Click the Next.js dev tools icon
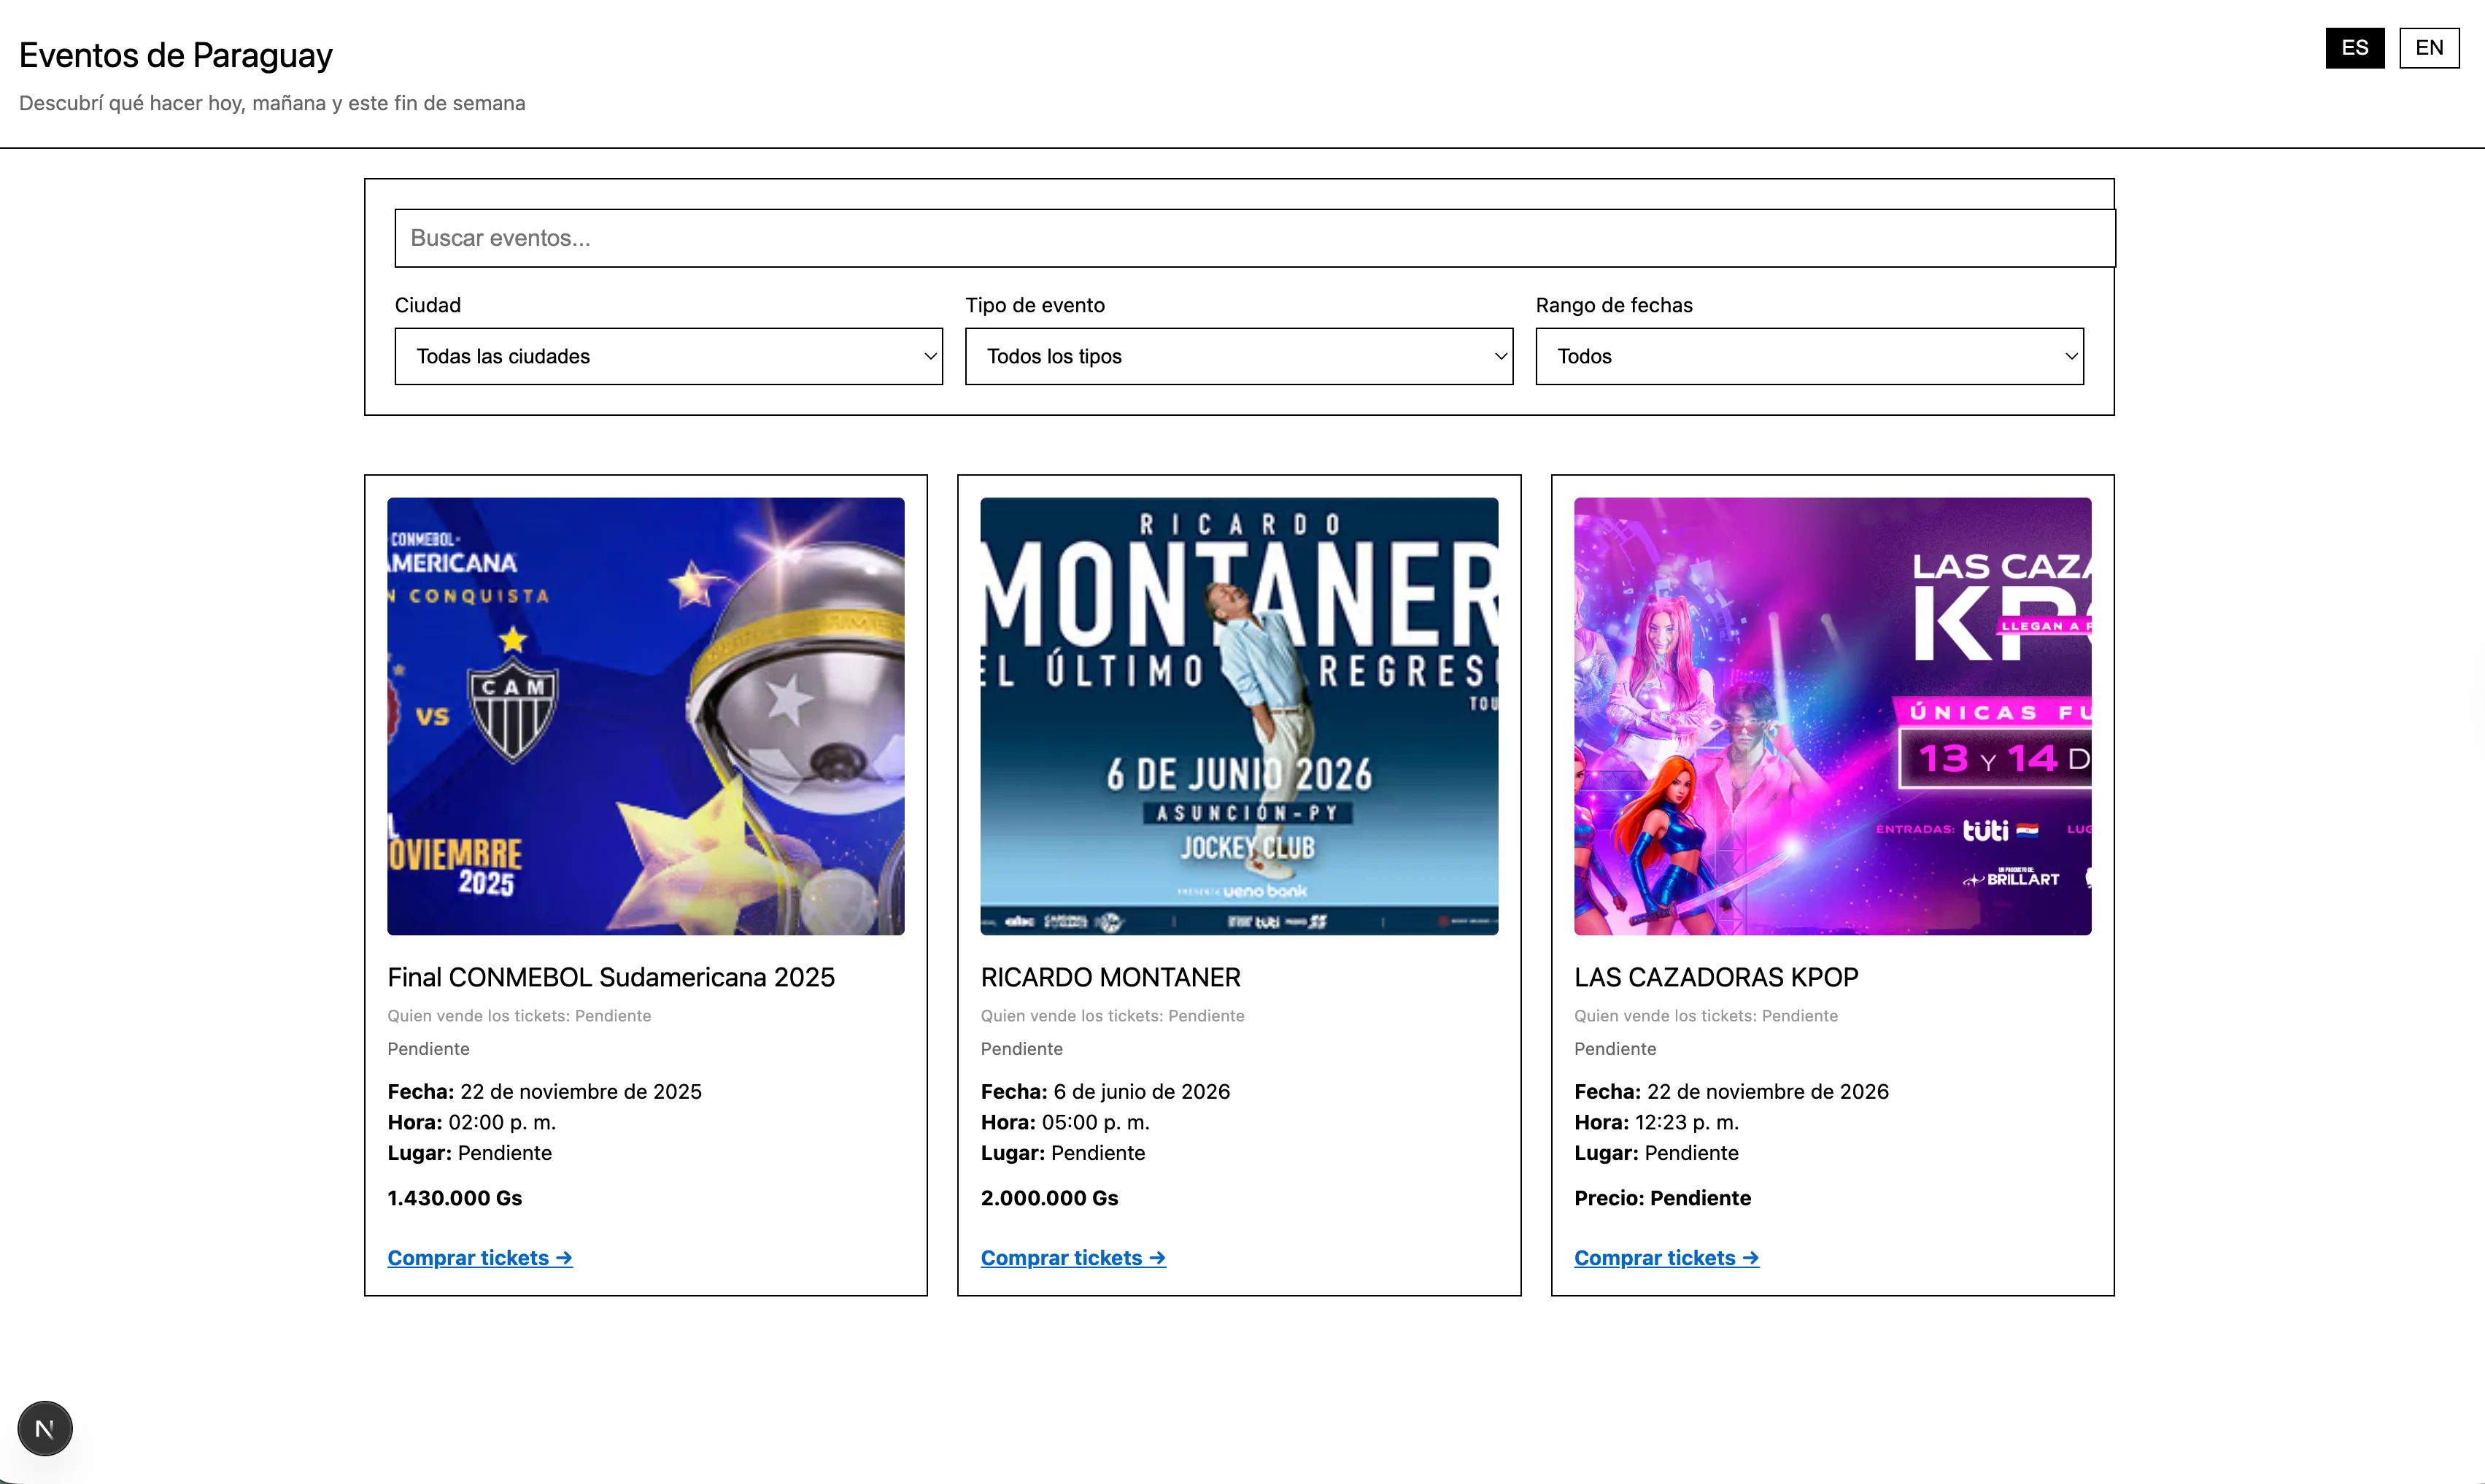The height and width of the screenshot is (1484, 2485). click(44, 1428)
